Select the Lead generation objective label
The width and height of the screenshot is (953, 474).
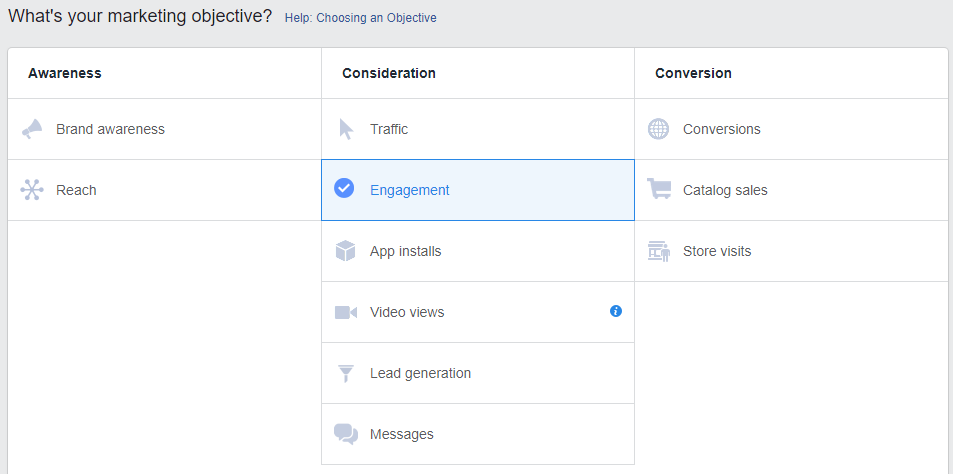click(420, 373)
